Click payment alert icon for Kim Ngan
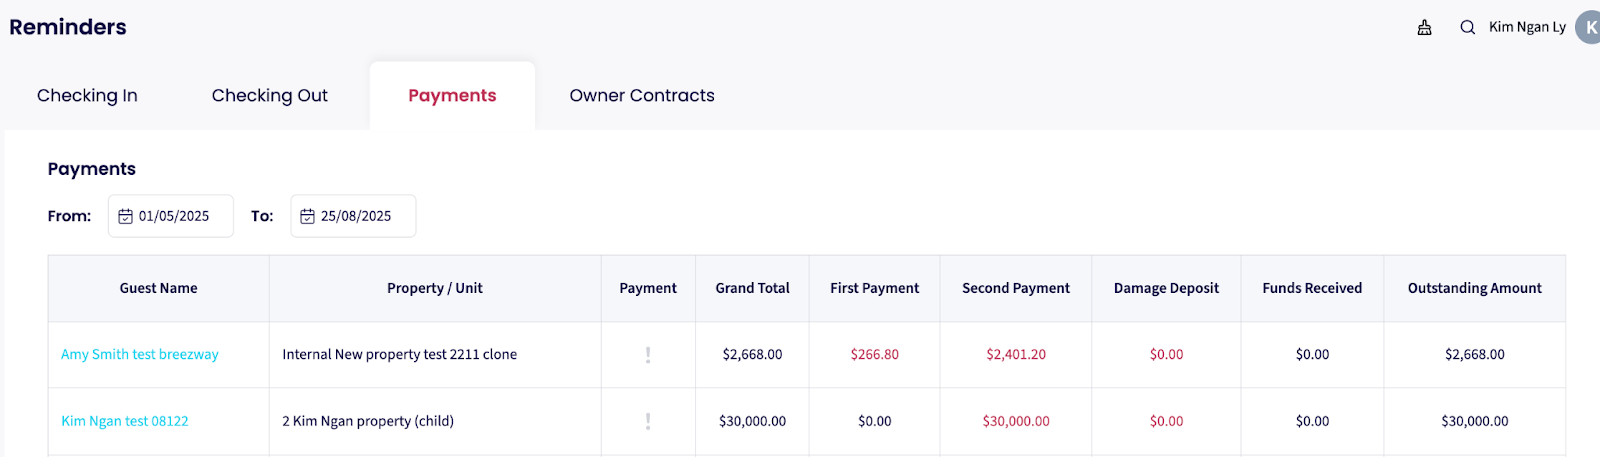Image resolution: width=1600 pixels, height=457 pixels. click(648, 422)
